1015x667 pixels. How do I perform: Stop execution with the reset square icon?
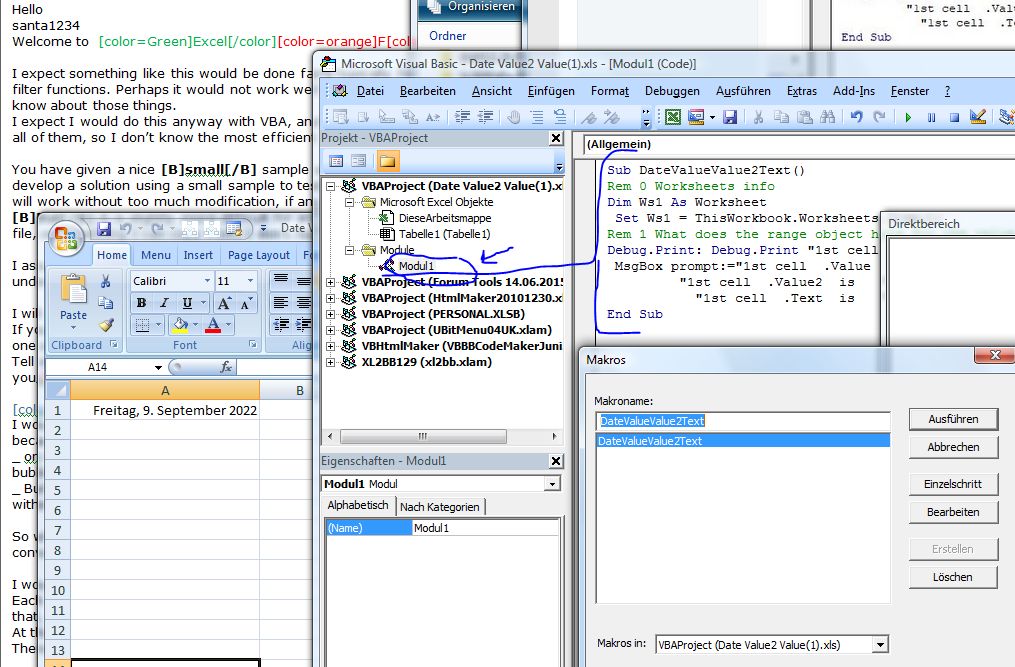[954, 117]
